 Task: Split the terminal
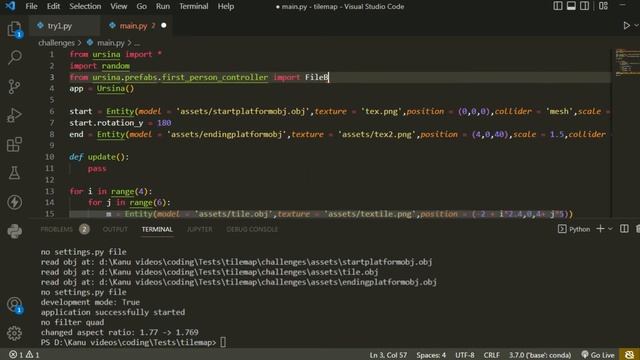[x=624, y=229]
